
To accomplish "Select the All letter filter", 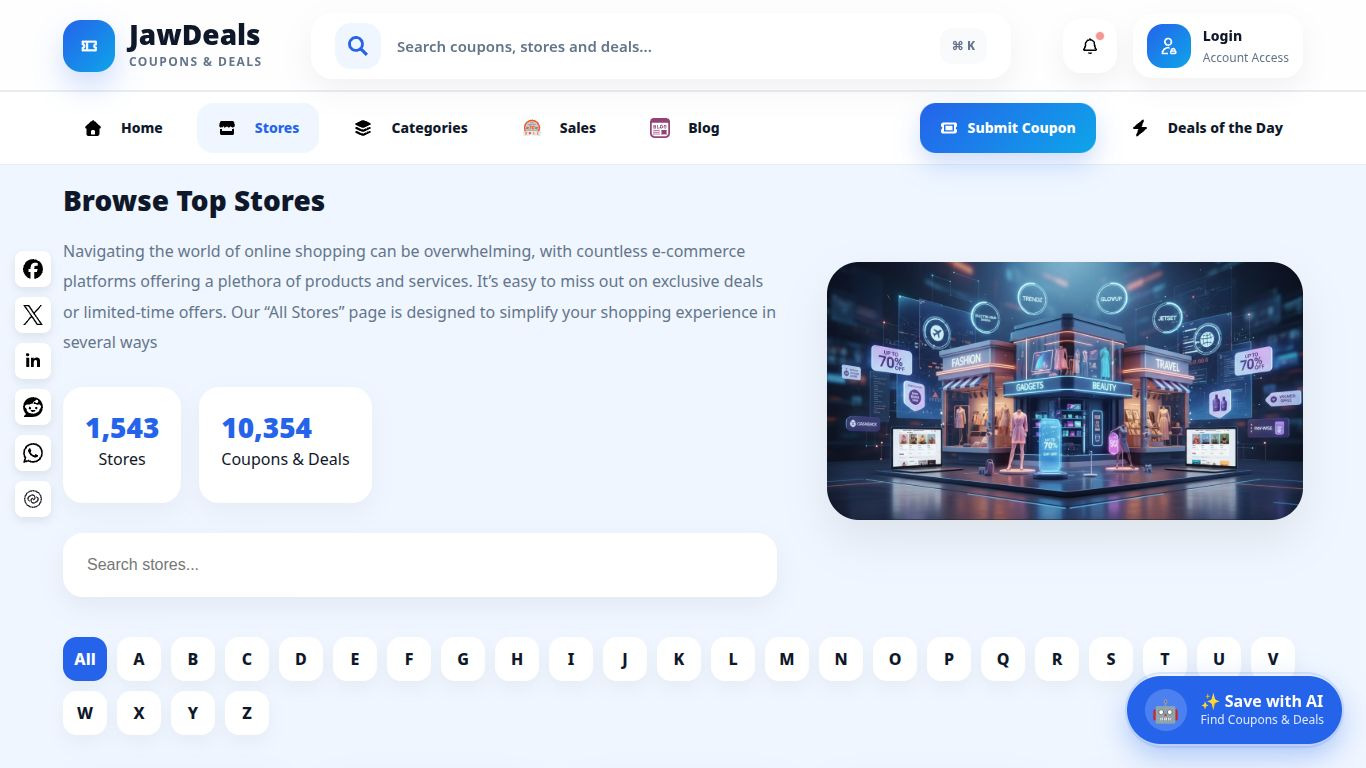I will [85, 659].
